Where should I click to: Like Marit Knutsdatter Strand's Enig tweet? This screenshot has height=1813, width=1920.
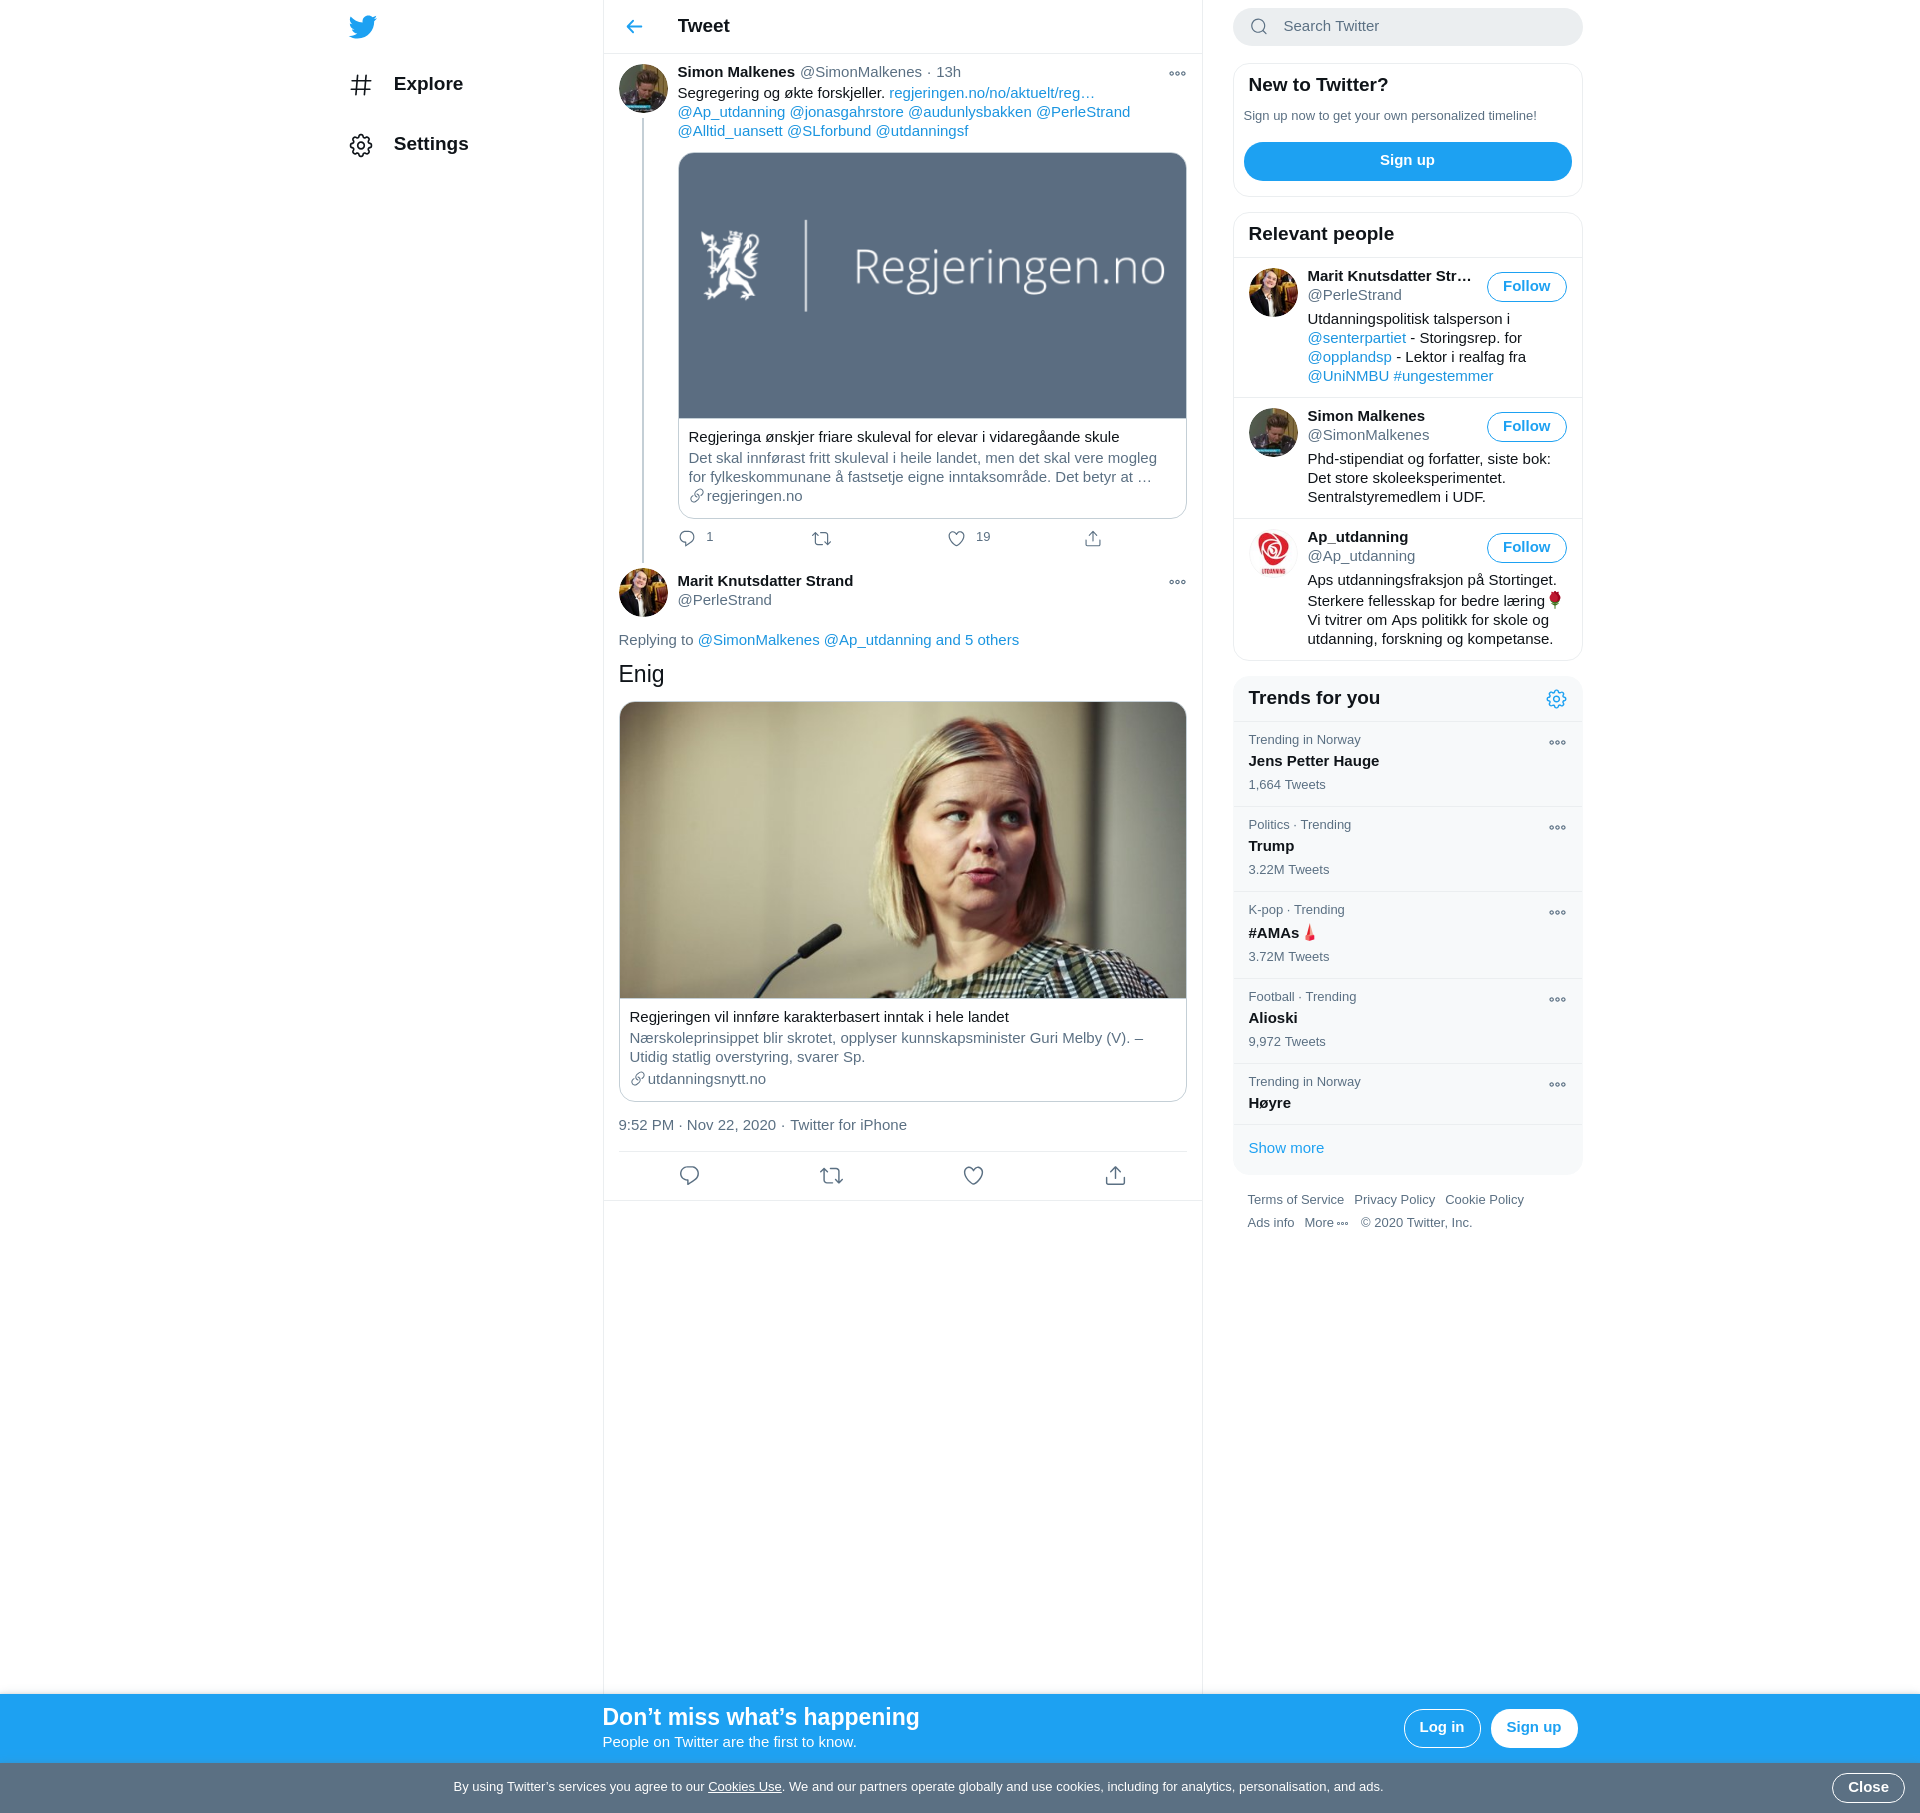point(973,1175)
